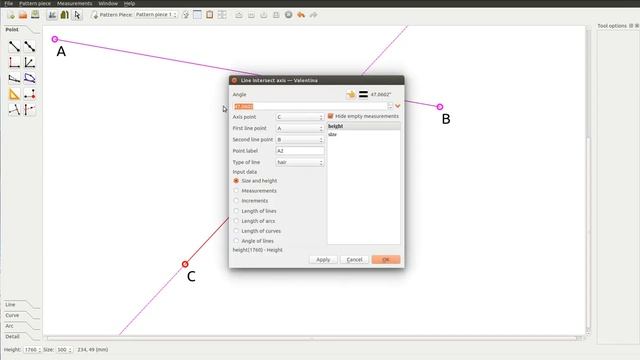Select Angle of lines radio button
This screenshot has width=640, height=360.
pyautogui.click(x=236, y=241)
